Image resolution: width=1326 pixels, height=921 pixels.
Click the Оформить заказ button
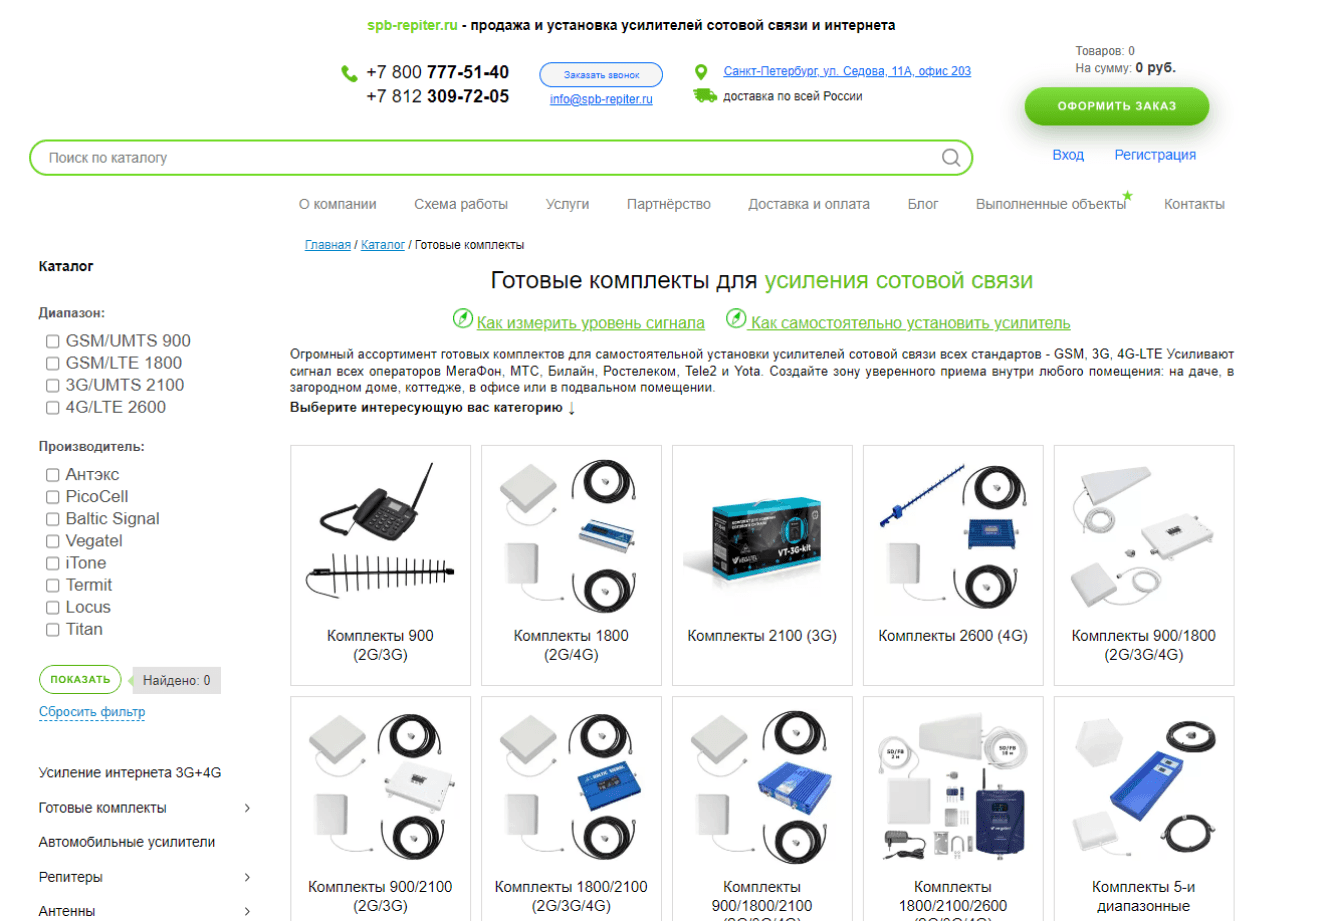[x=1117, y=106]
